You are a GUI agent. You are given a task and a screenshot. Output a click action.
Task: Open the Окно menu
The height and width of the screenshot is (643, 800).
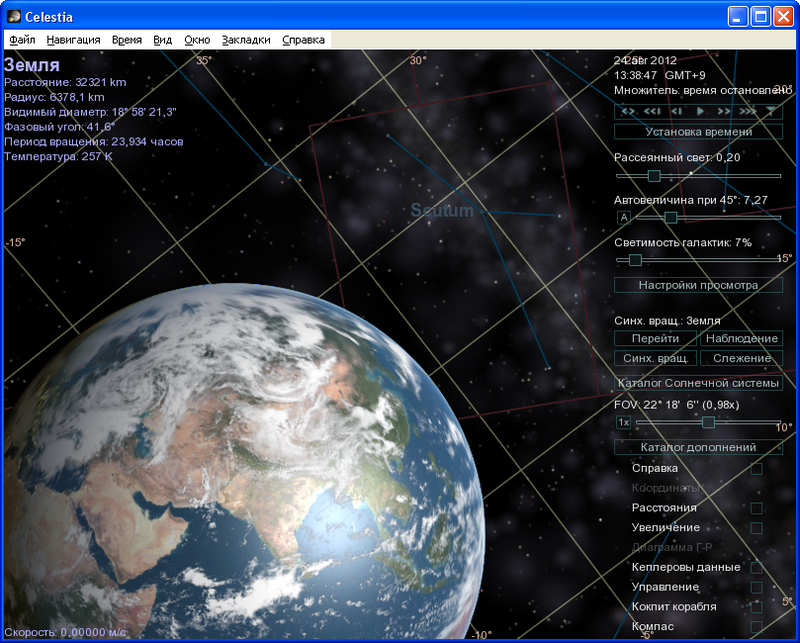tap(197, 40)
